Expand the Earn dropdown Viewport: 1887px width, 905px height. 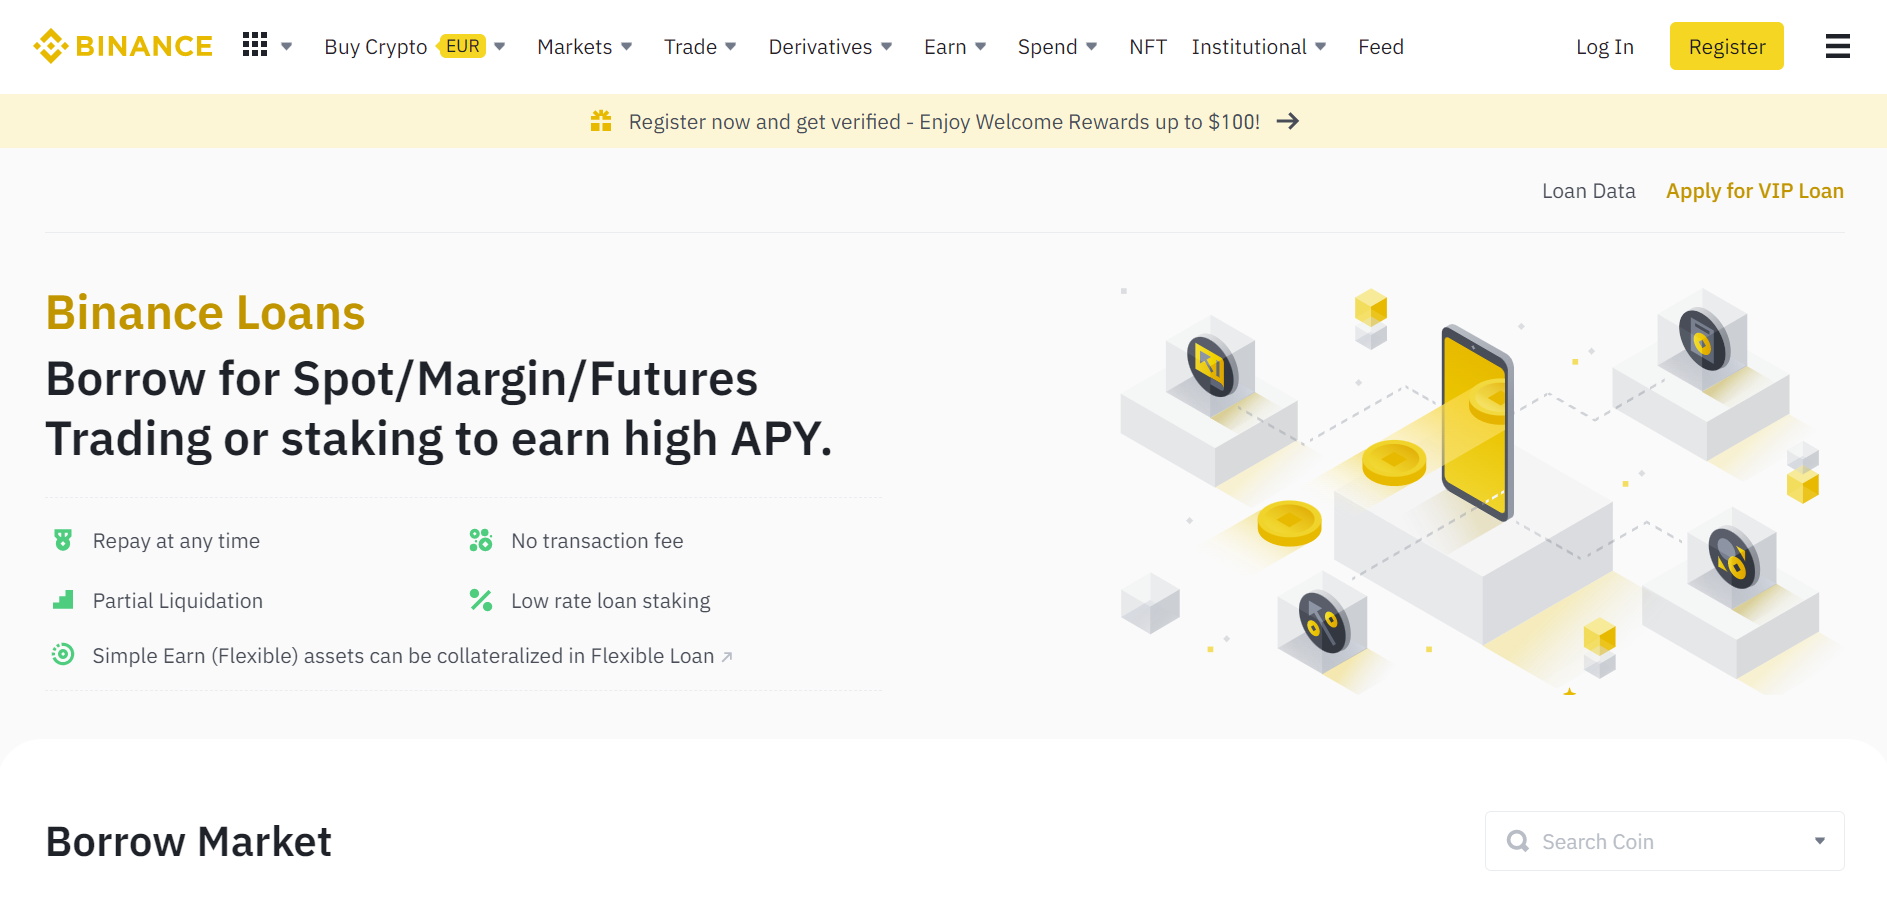pyautogui.click(x=952, y=46)
